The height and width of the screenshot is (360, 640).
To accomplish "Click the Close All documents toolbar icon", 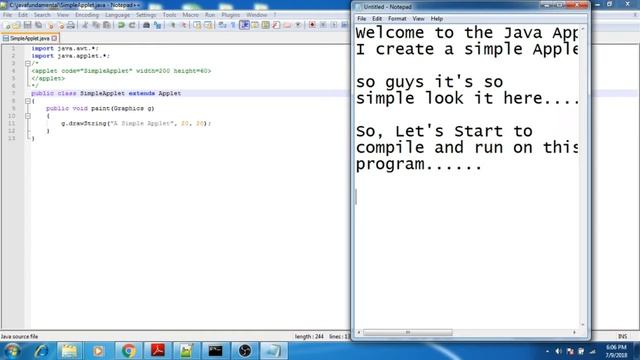I will pyautogui.click(x=60, y=25).
